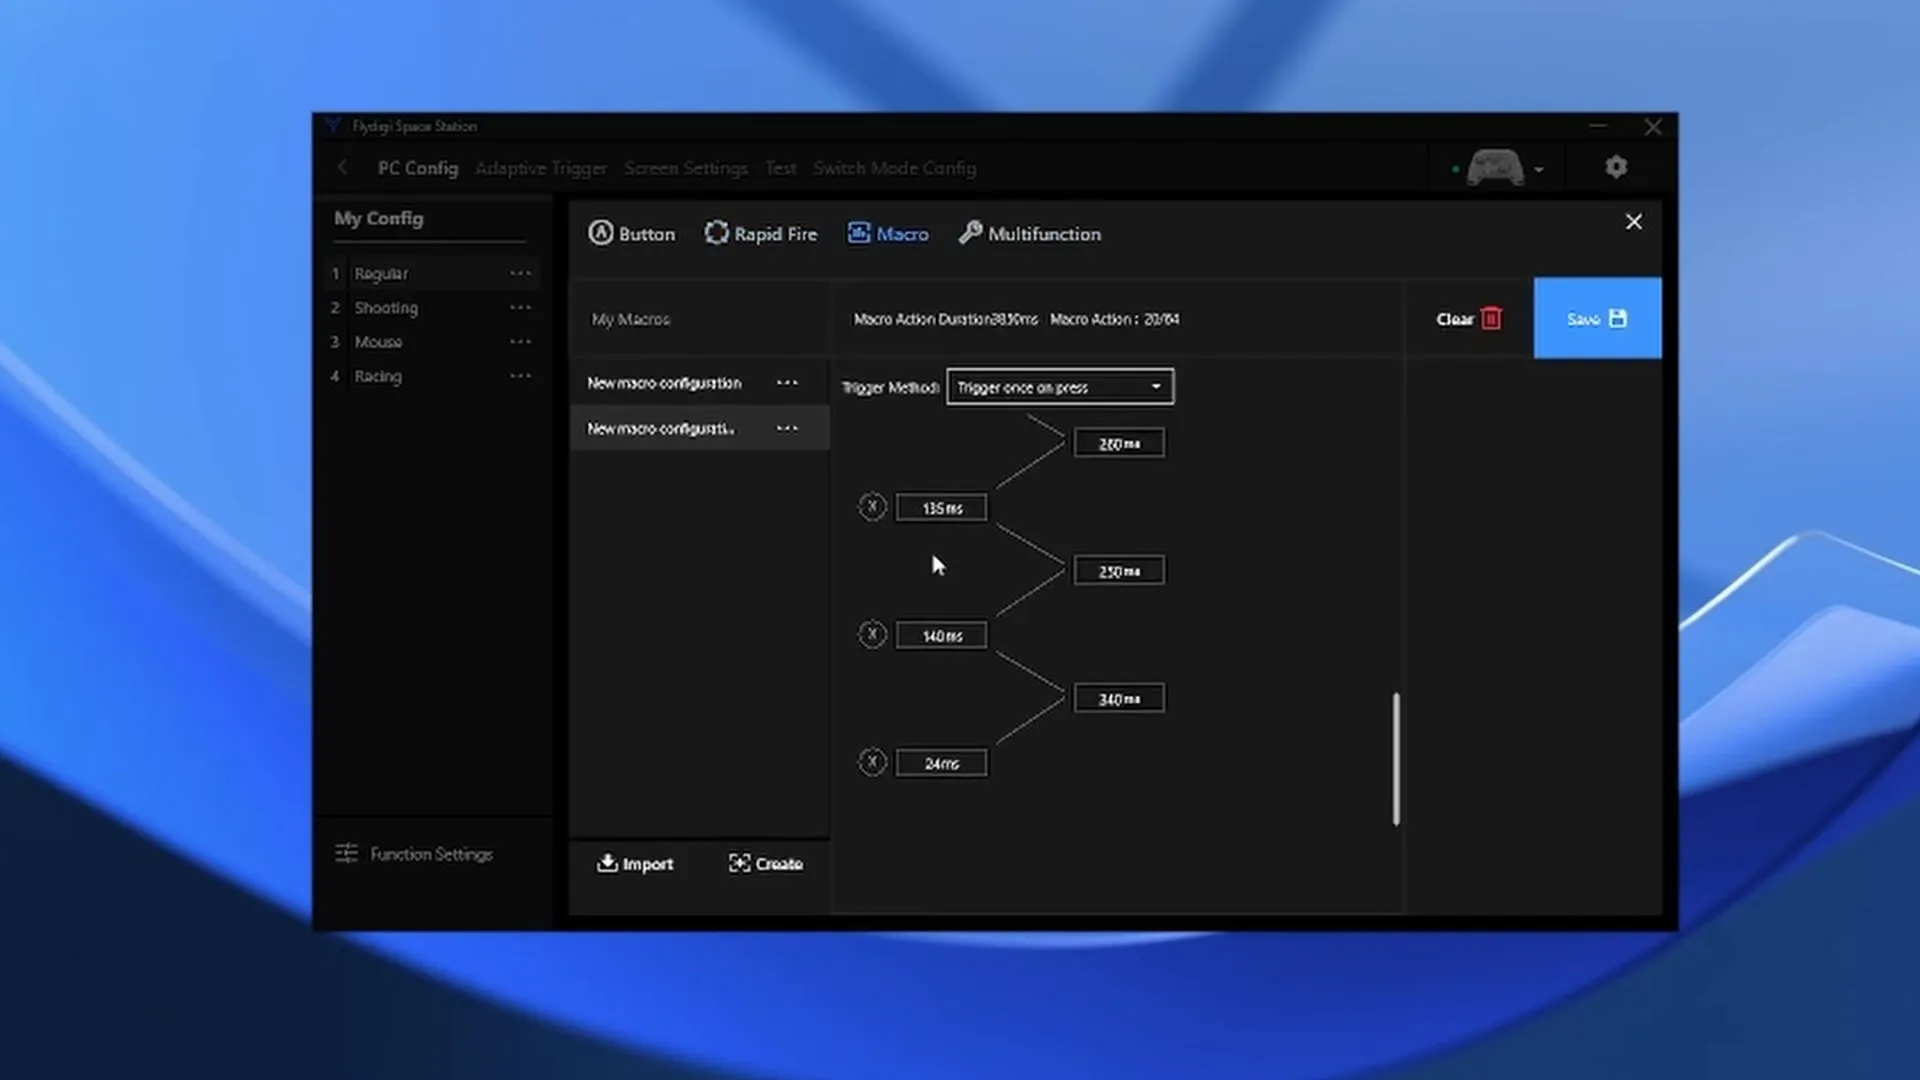Edit the 140ms duration field
This screenshot has height=1080, width=1920.
942,636
